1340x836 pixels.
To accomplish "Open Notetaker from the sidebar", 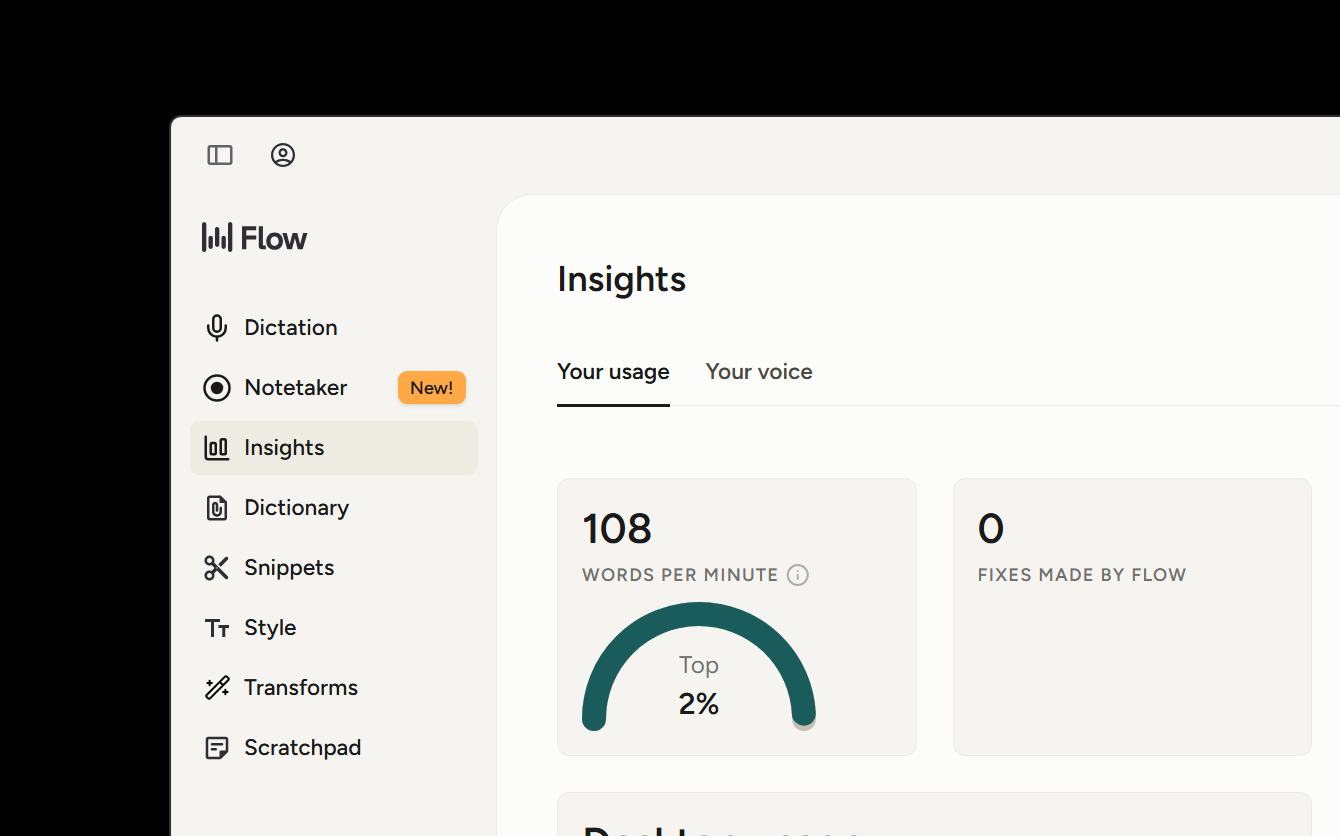I will [334, 388].
